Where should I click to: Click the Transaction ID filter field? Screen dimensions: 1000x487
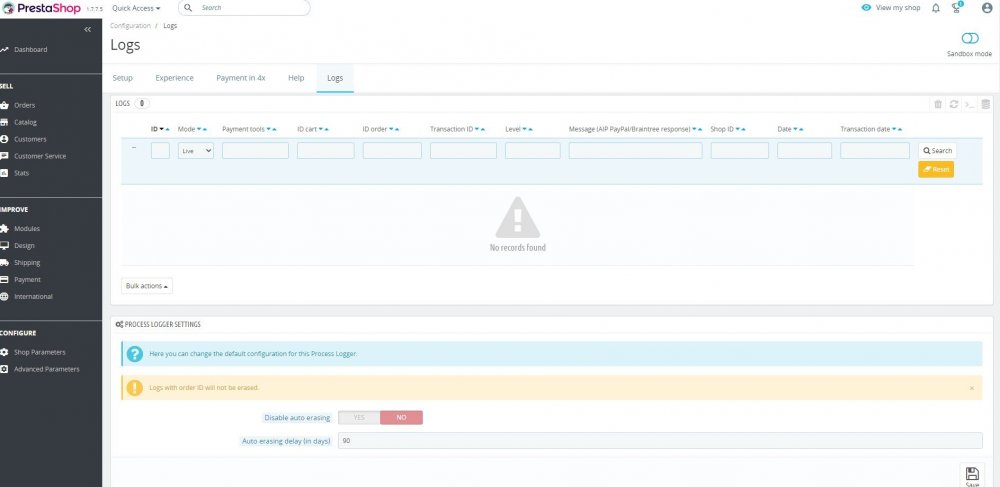pyautogui.click(x=463, y=150)
